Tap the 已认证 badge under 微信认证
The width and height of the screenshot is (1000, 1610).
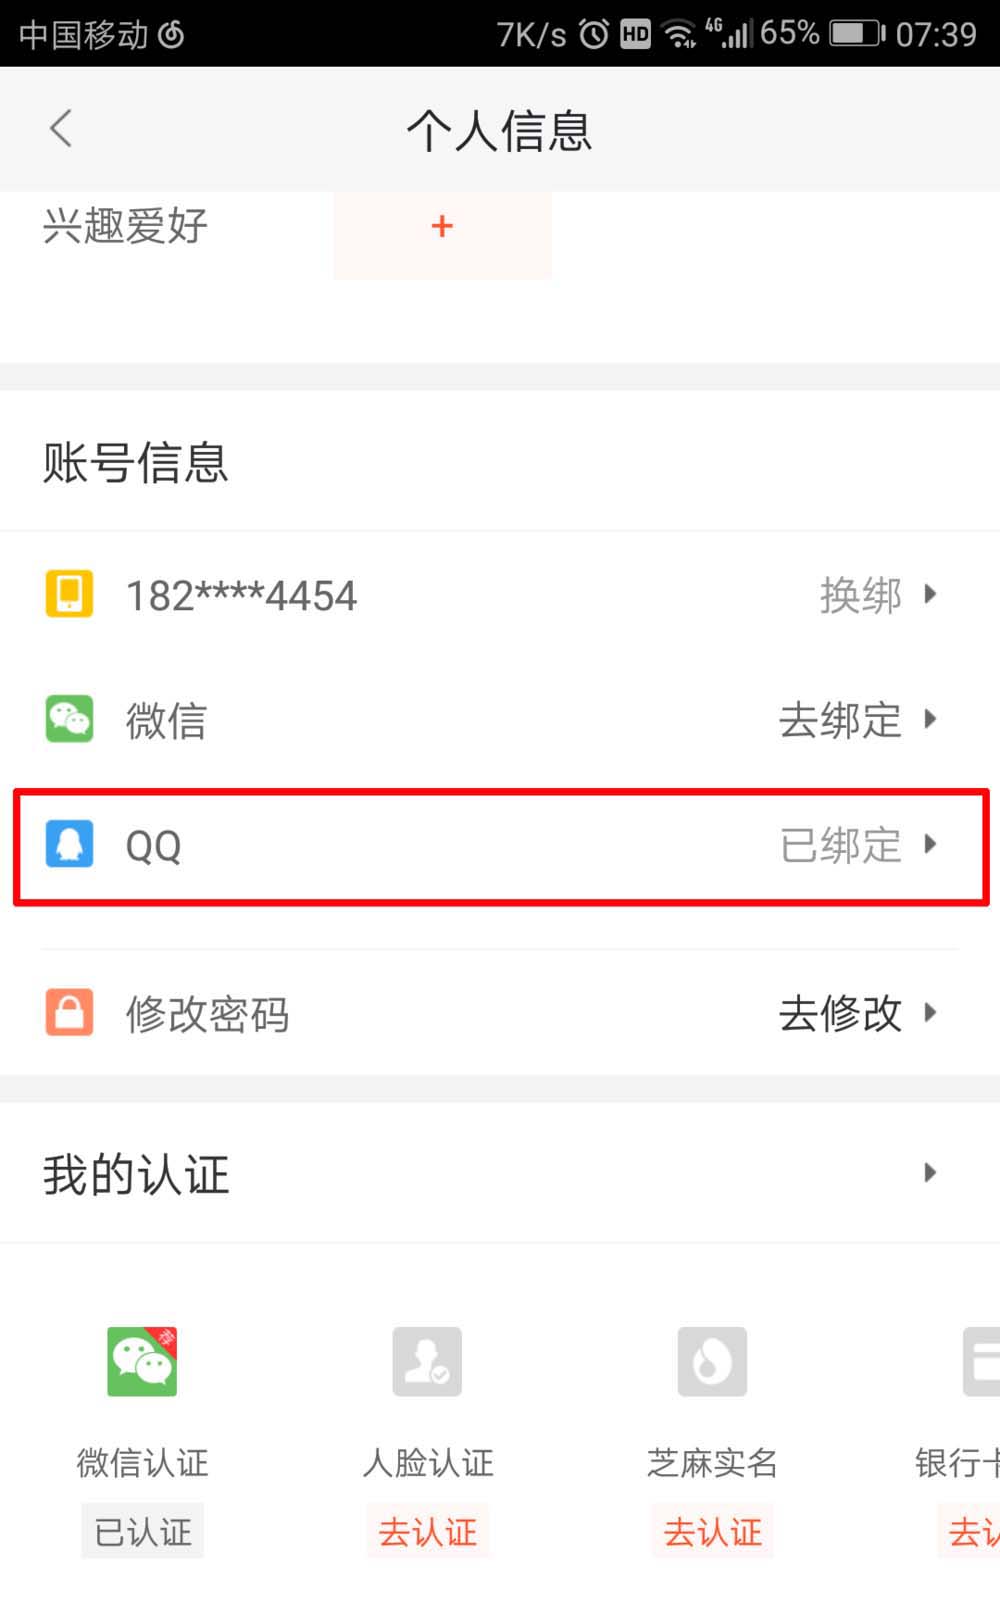[x=142, y=1531]
